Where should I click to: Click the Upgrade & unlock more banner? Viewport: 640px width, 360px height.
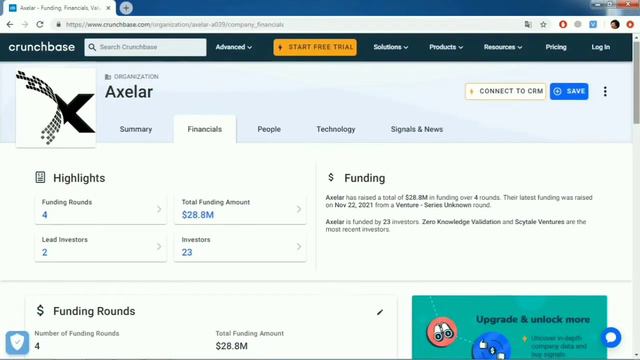[x=509, y=327]
